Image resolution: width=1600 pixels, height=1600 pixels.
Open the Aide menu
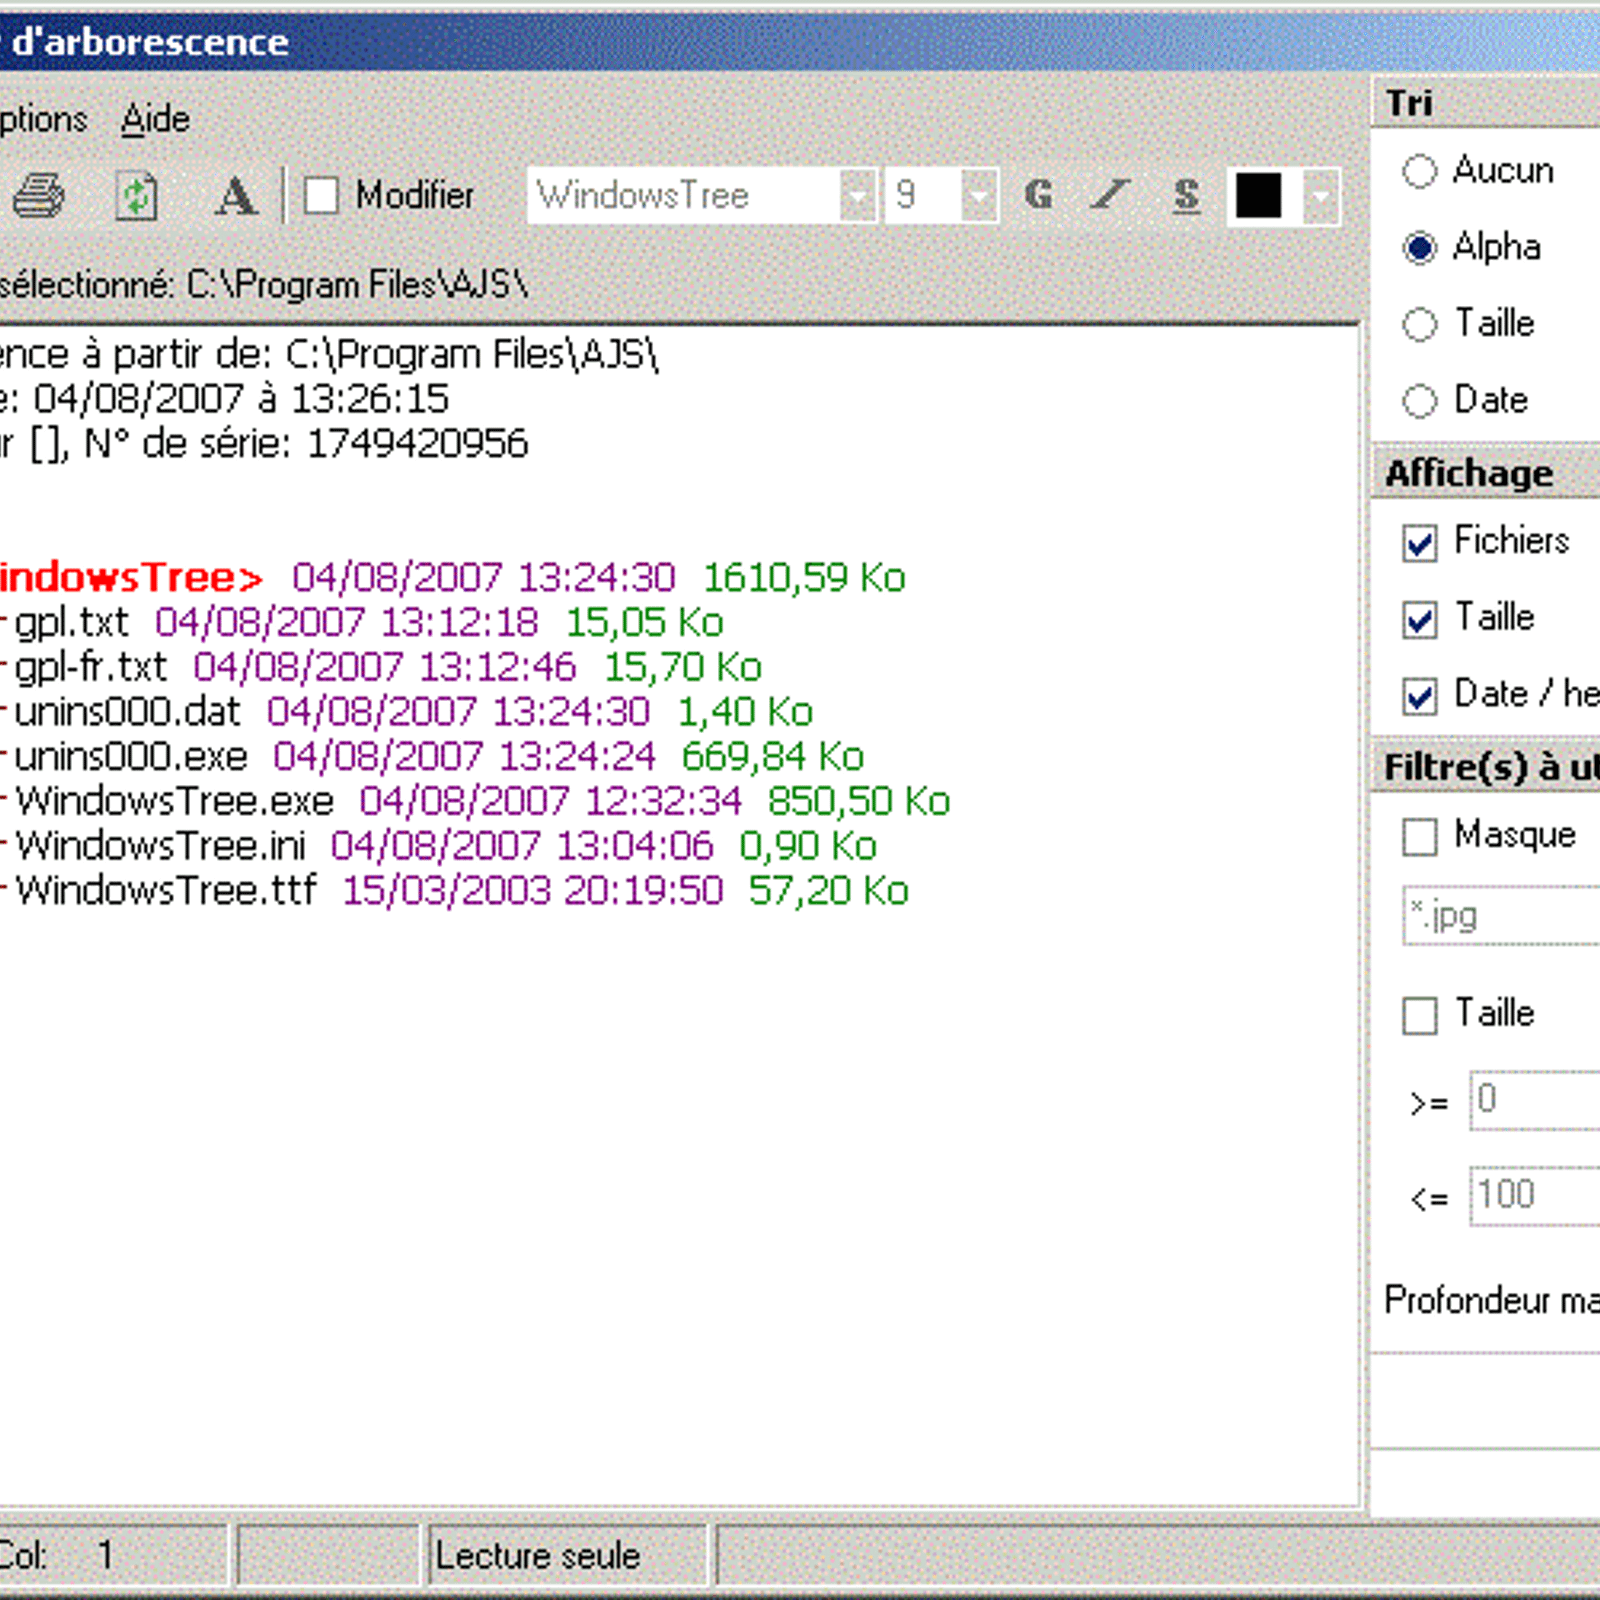(x=155, y=119)
